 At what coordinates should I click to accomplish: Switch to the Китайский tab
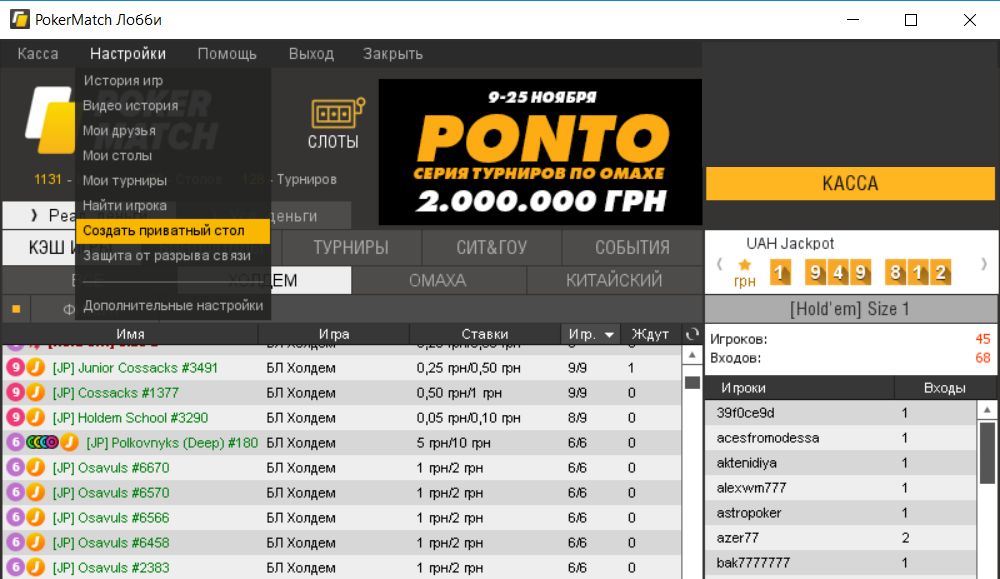(614, 281)
